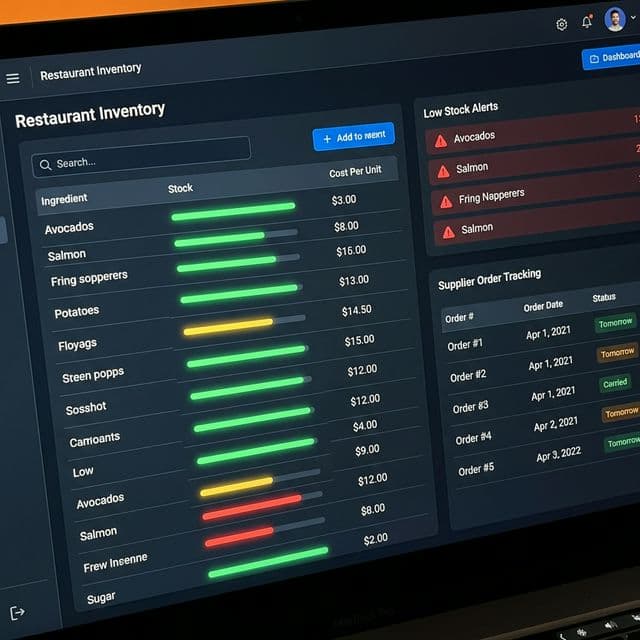Click the Apr 2, 2021 order date
This screenshot has width=640, height=640.
pos(556,424)
